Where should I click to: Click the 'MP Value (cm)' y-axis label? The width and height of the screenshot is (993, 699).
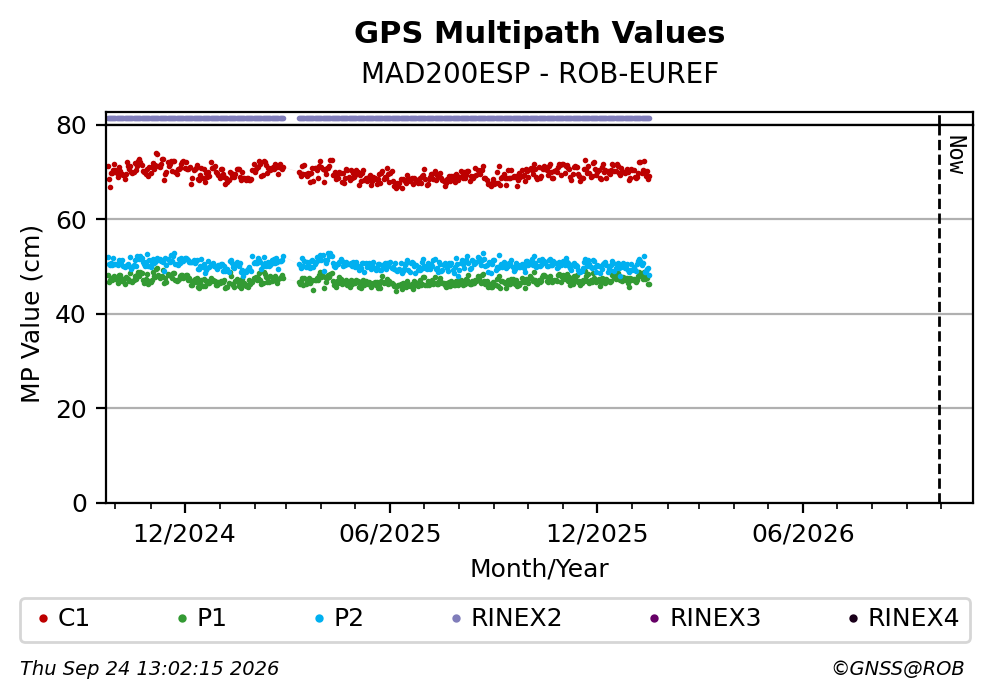click(30, 314)
